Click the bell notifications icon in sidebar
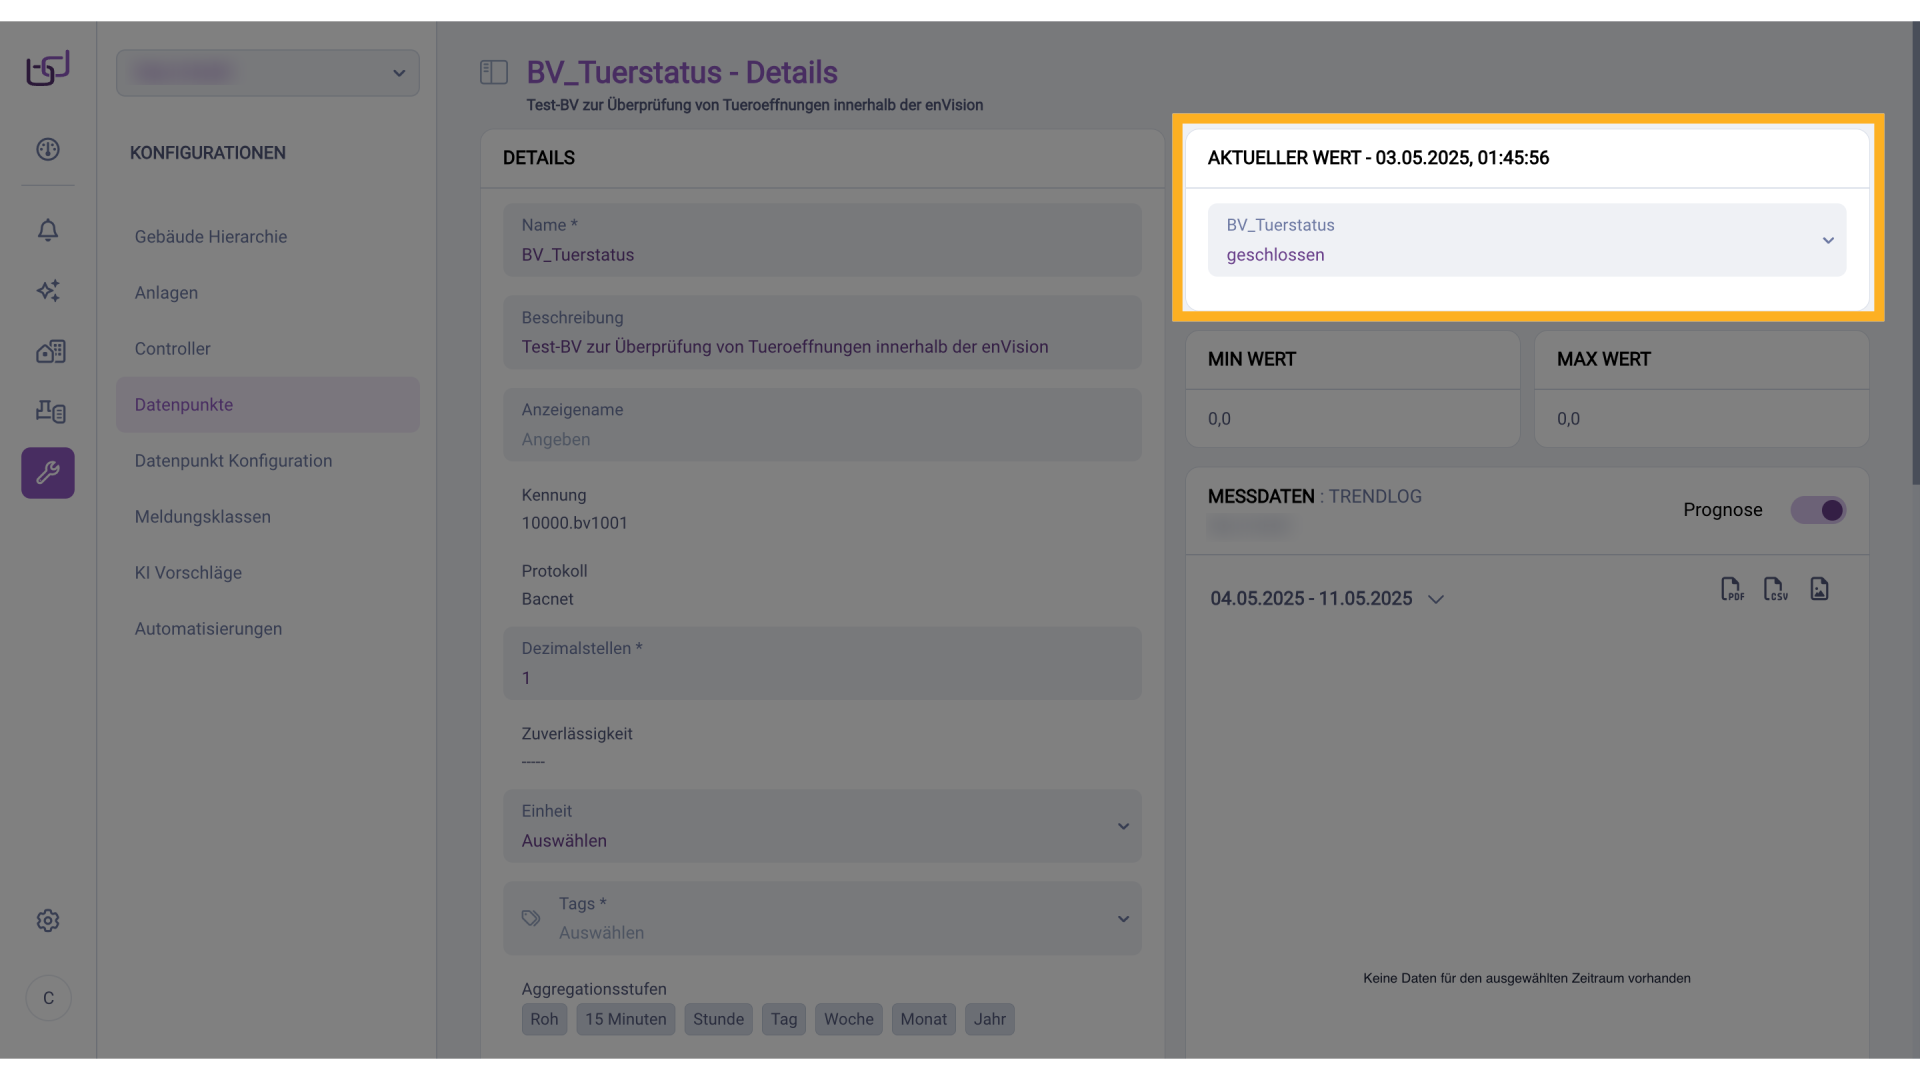Screen dimensions: 1920x1080 pyautogui.click(x=48, y=230)
